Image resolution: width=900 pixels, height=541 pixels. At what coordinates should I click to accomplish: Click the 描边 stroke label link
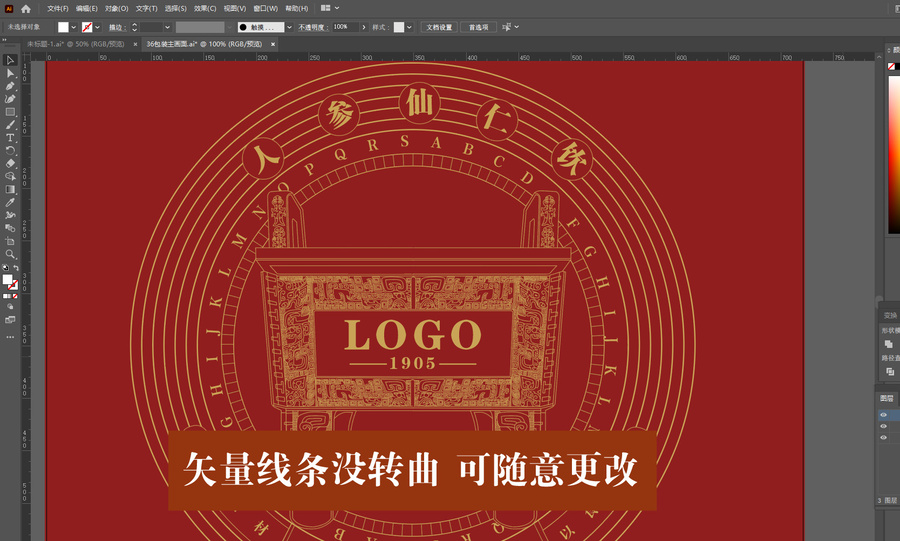click(x=118, y=27)
